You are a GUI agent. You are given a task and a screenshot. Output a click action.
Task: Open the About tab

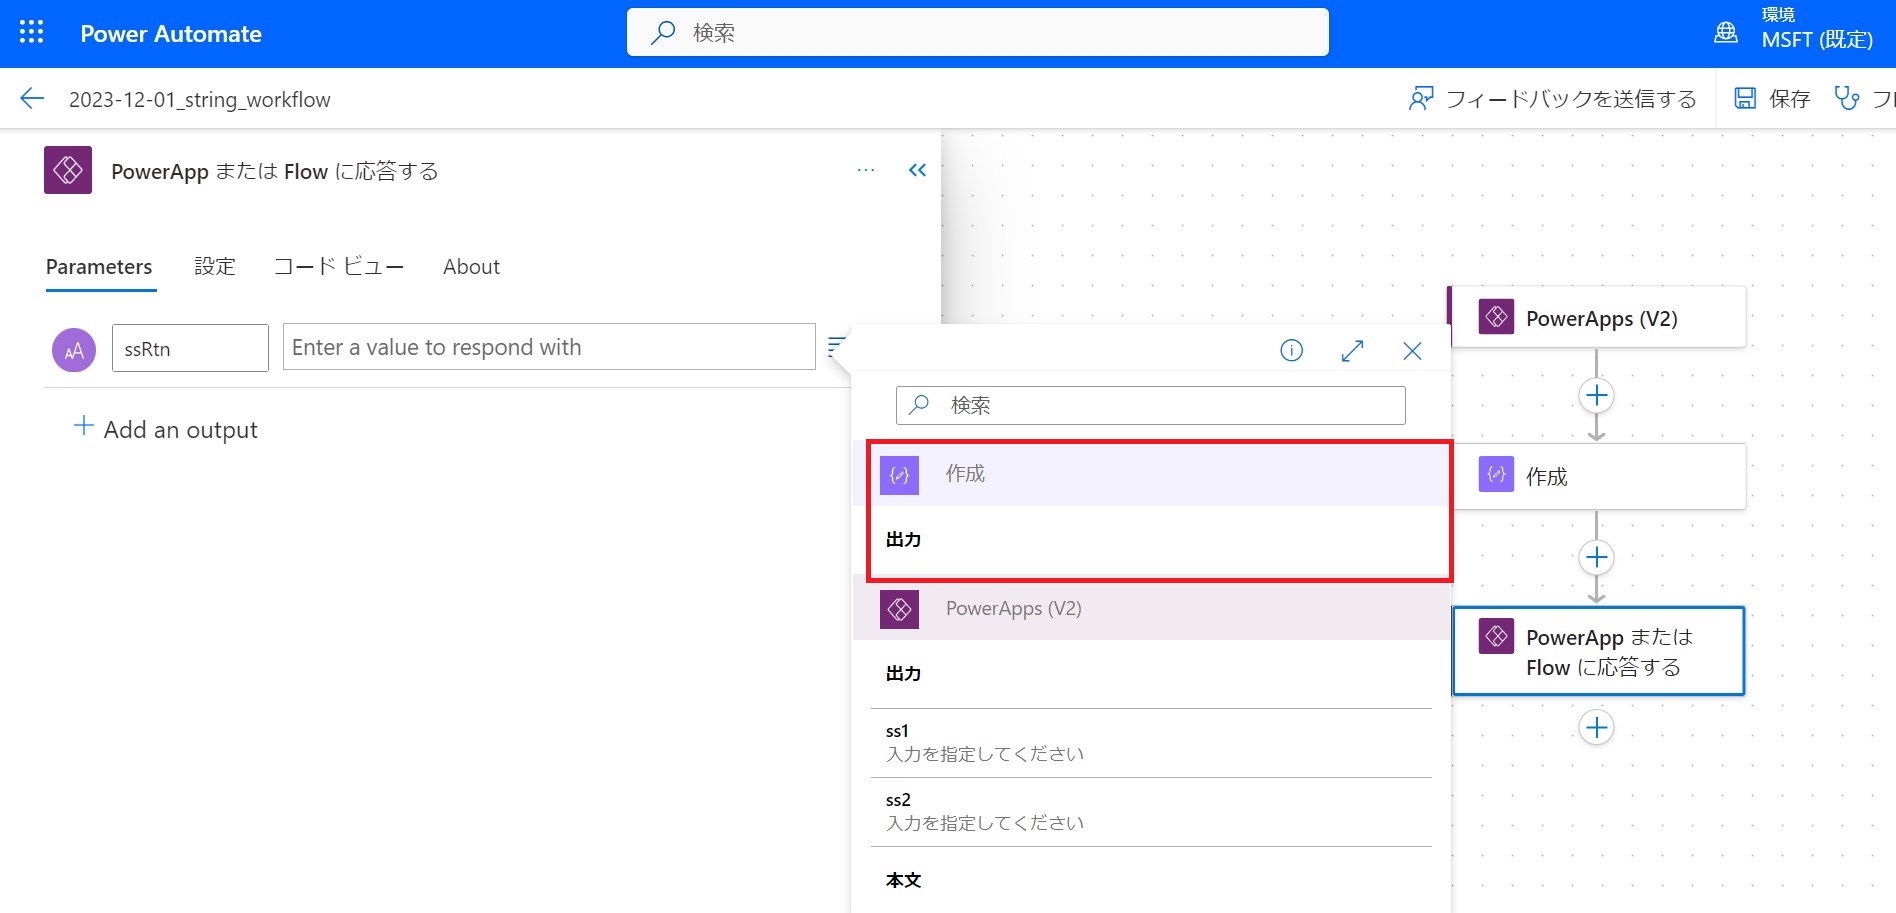point(471,267)
